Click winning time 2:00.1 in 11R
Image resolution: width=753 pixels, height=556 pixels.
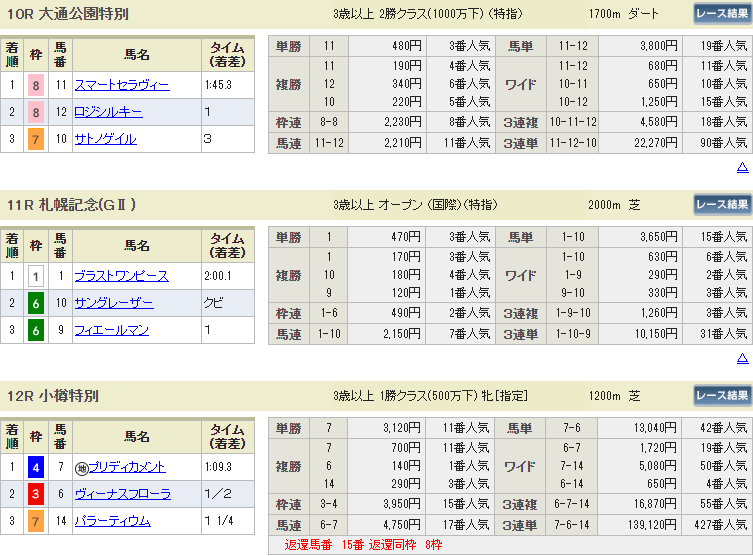pos(218,277)
